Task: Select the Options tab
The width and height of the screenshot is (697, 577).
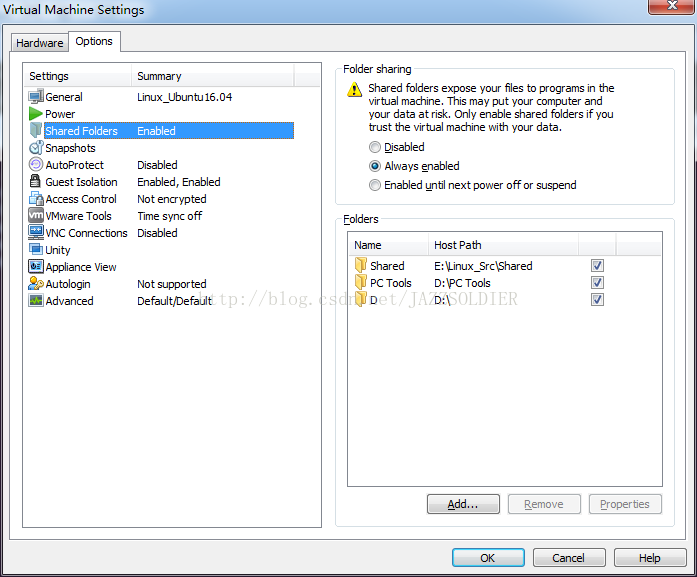Action: coord(94,41)
